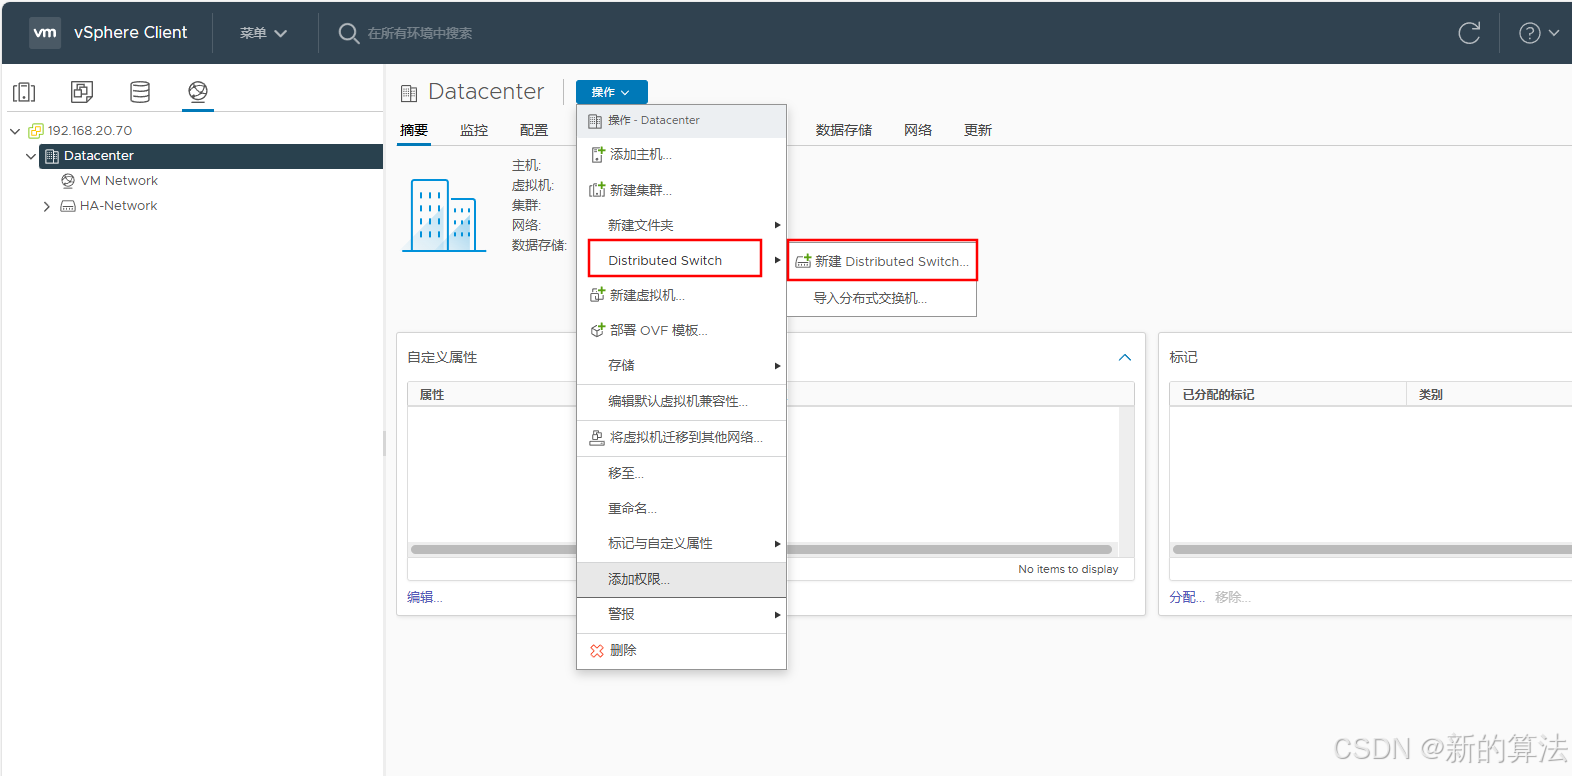Expand the 警报 submenu arrow
This screenshot has width=1572, height=776.
777,615
